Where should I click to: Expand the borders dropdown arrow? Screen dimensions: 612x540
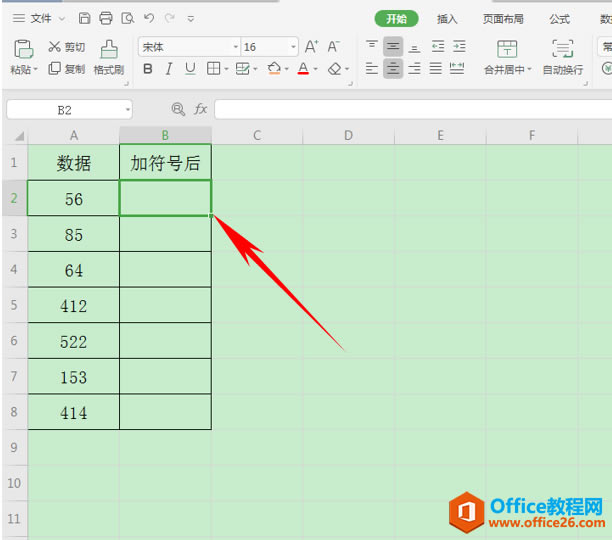point(226,69)
